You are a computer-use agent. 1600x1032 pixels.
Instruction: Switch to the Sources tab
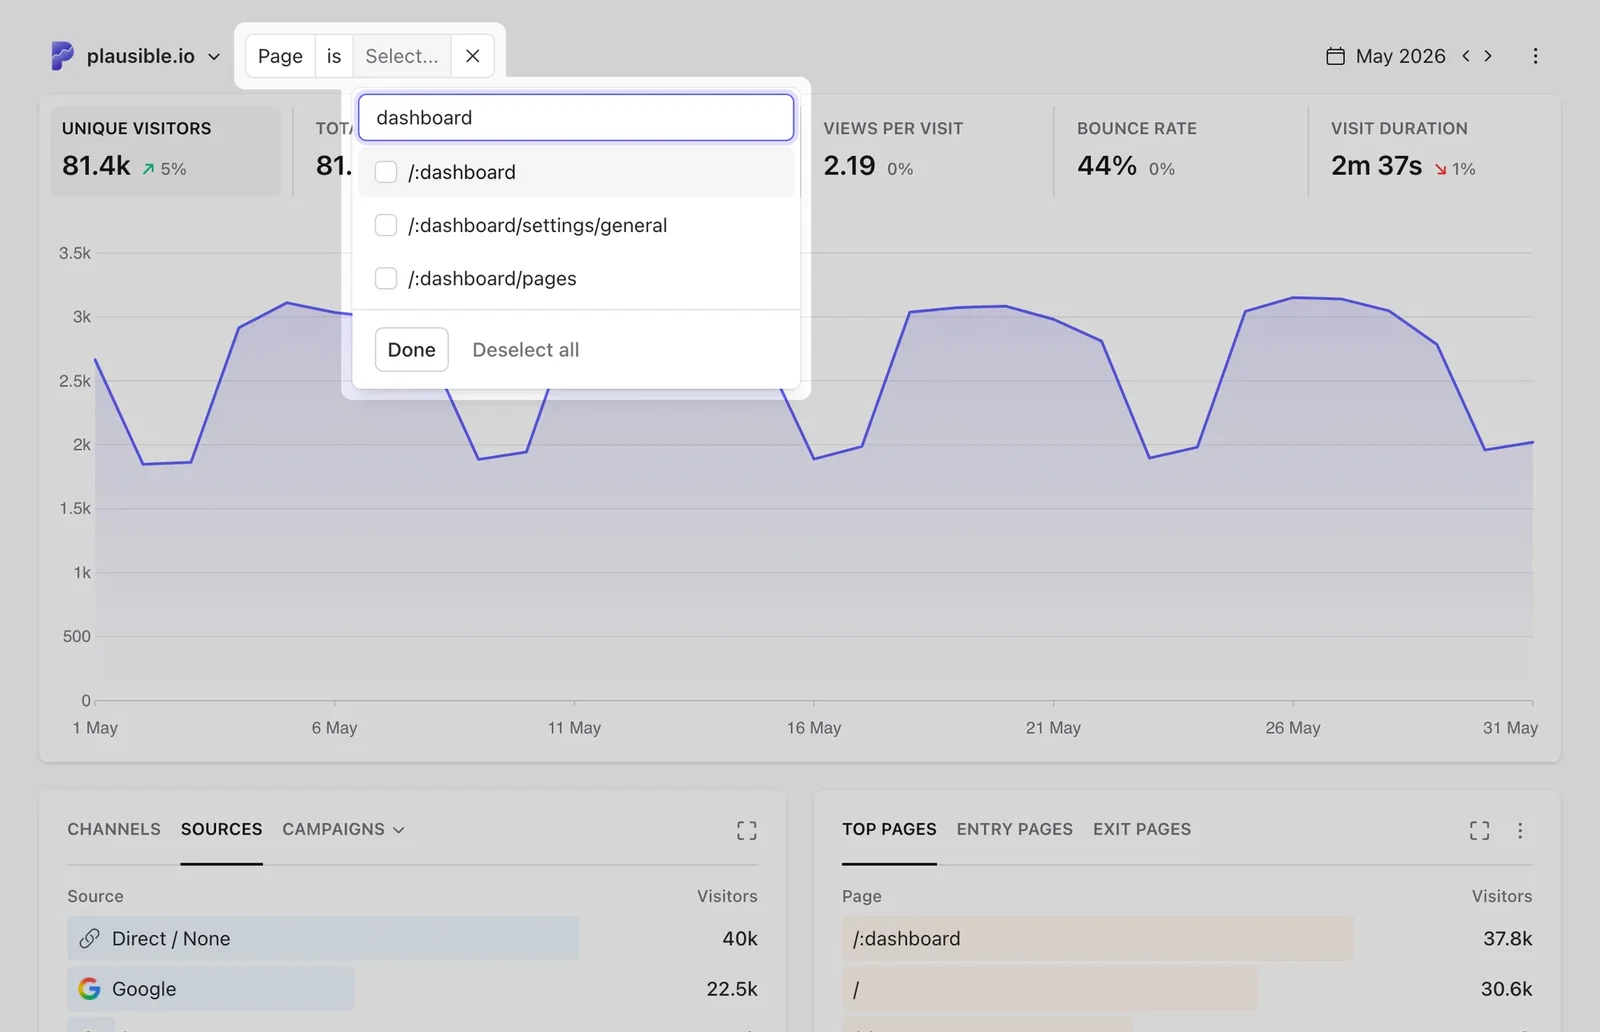tap(222, 829)
